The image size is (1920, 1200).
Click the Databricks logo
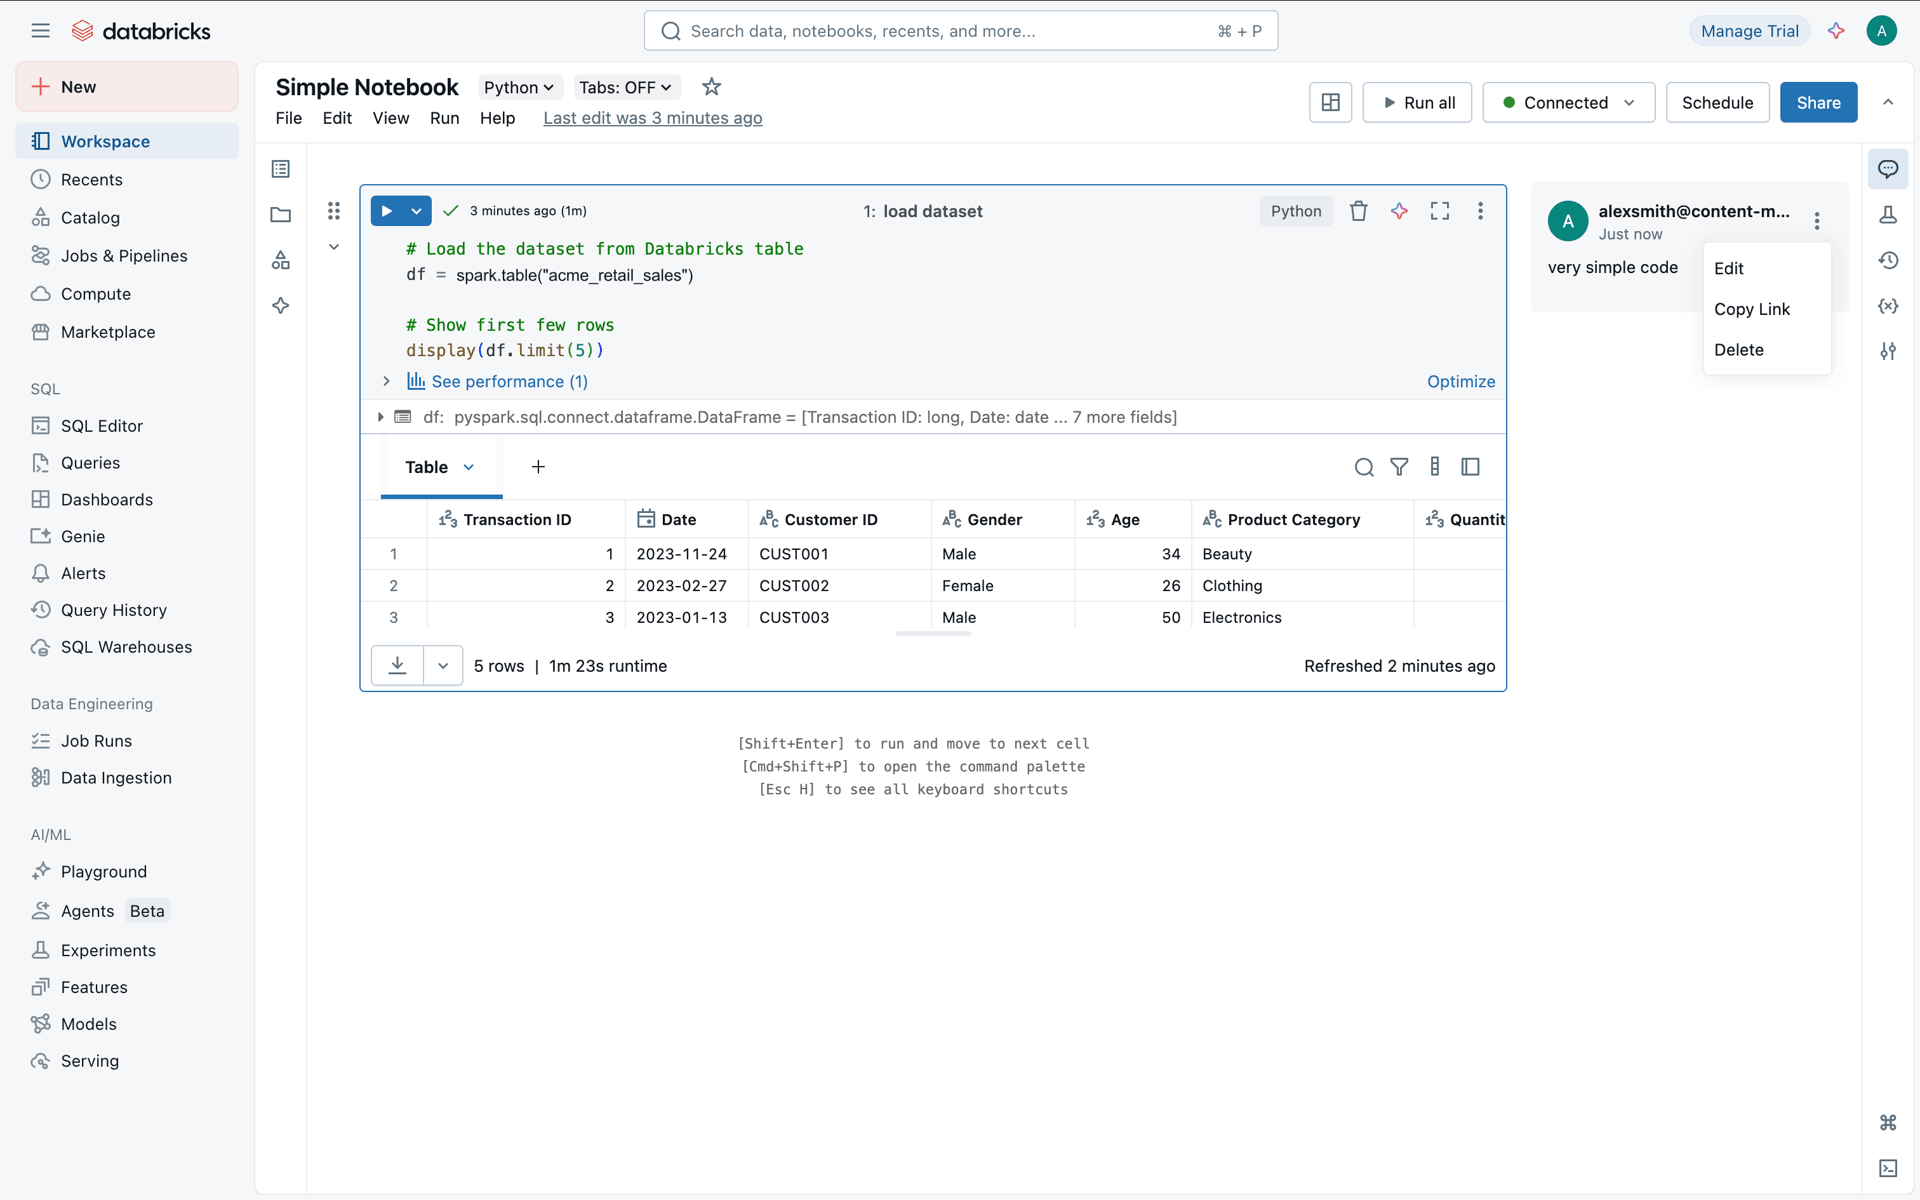point(141,31)
